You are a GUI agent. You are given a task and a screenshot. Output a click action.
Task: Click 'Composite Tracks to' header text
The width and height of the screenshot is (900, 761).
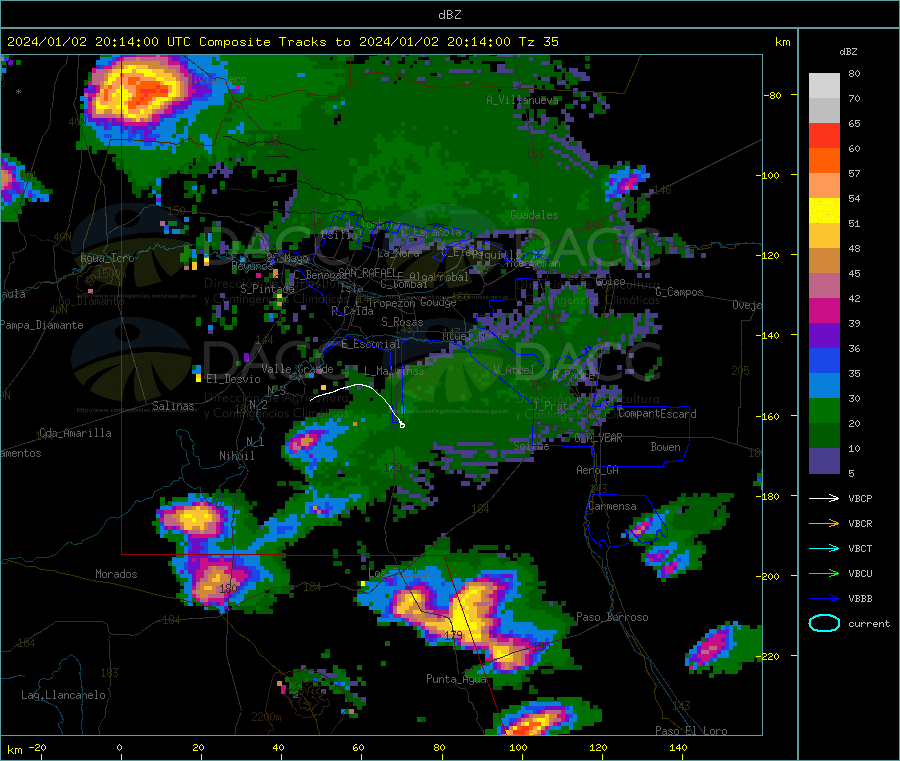274,41
